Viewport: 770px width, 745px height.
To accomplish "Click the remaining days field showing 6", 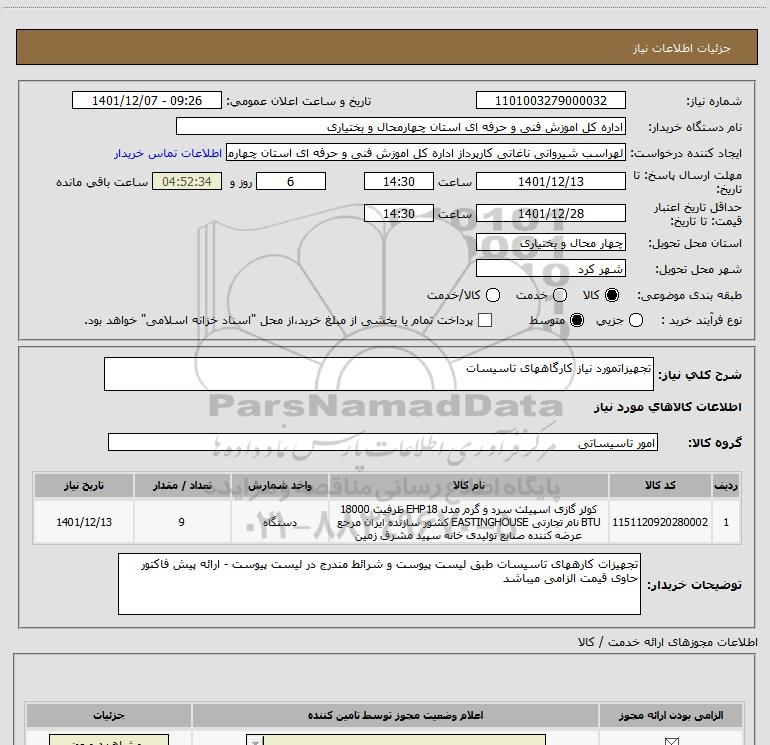I will pos(291,181).
